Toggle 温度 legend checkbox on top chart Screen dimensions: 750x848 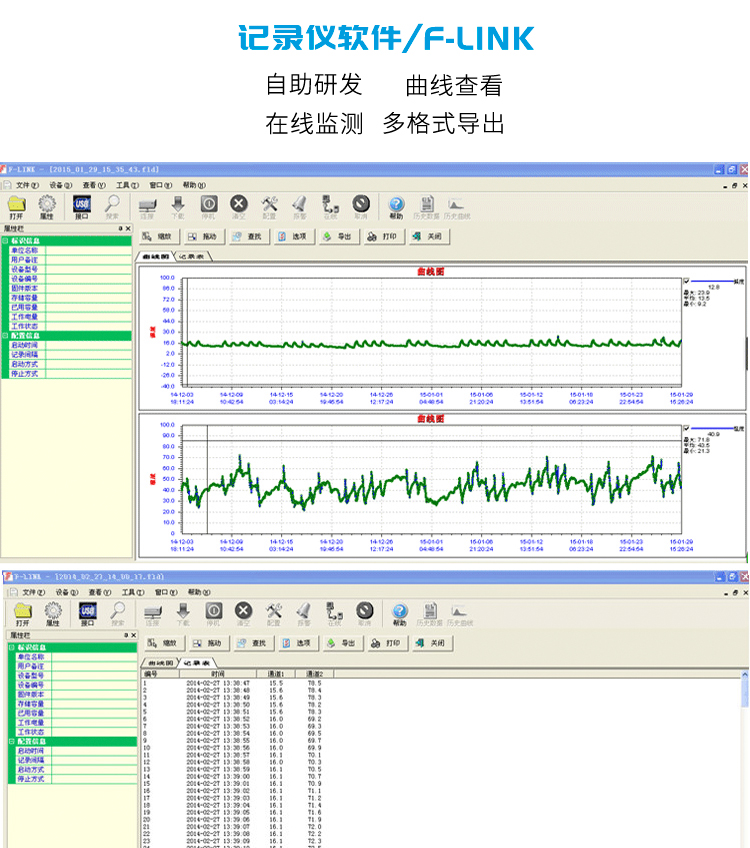point(686,281)
